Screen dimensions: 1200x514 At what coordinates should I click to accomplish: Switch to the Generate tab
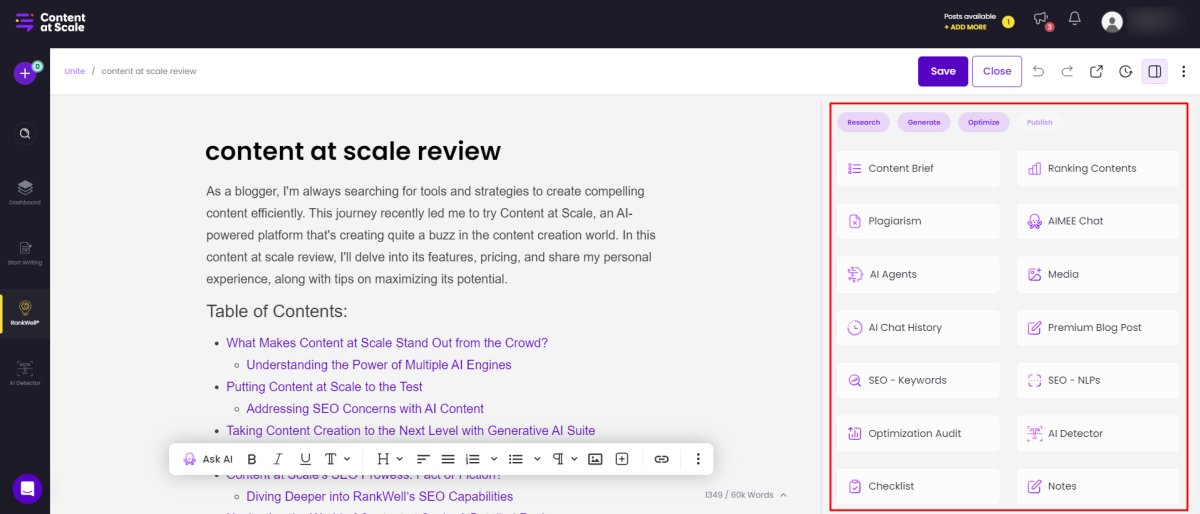pyautogui.click(x=924, y=122)
